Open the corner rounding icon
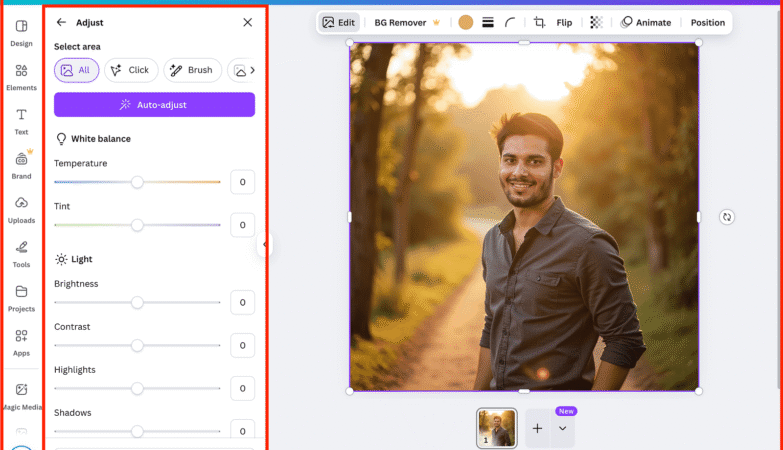783x450 pixels. (x=509, y=22)
